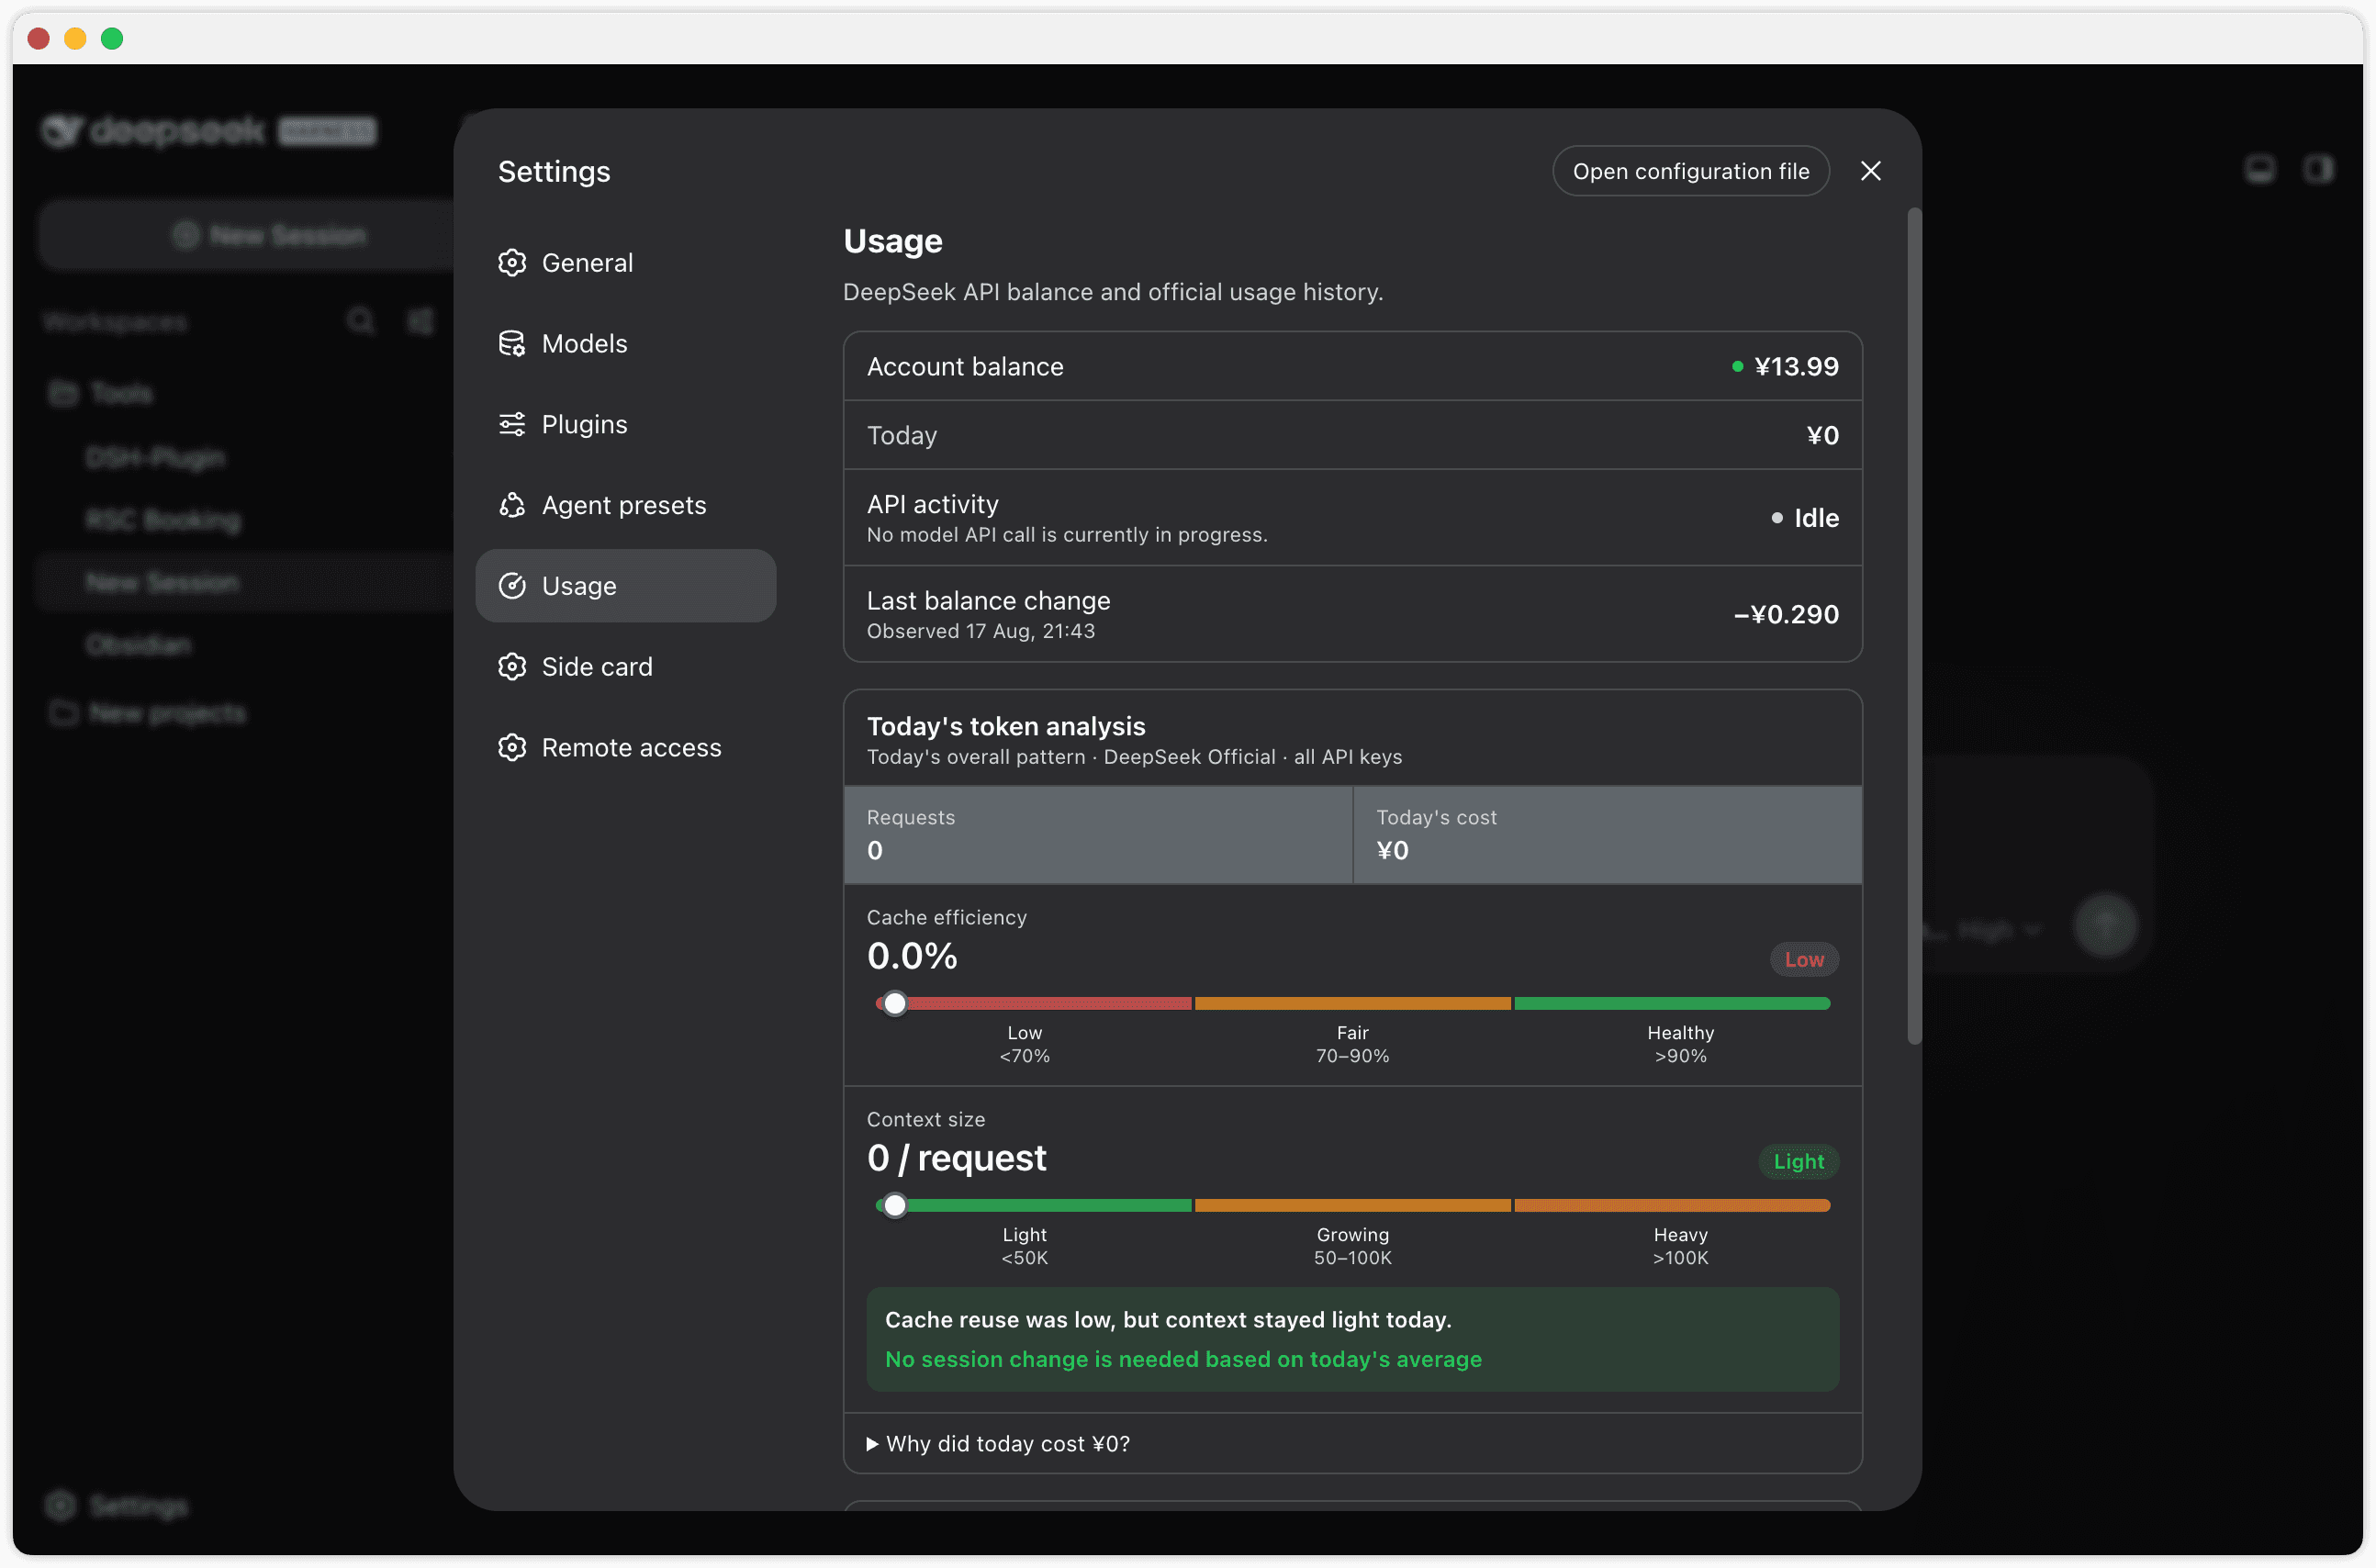
Task: Click the "Healthy >90%" scale label
Action: [x=1680, y=1044]
